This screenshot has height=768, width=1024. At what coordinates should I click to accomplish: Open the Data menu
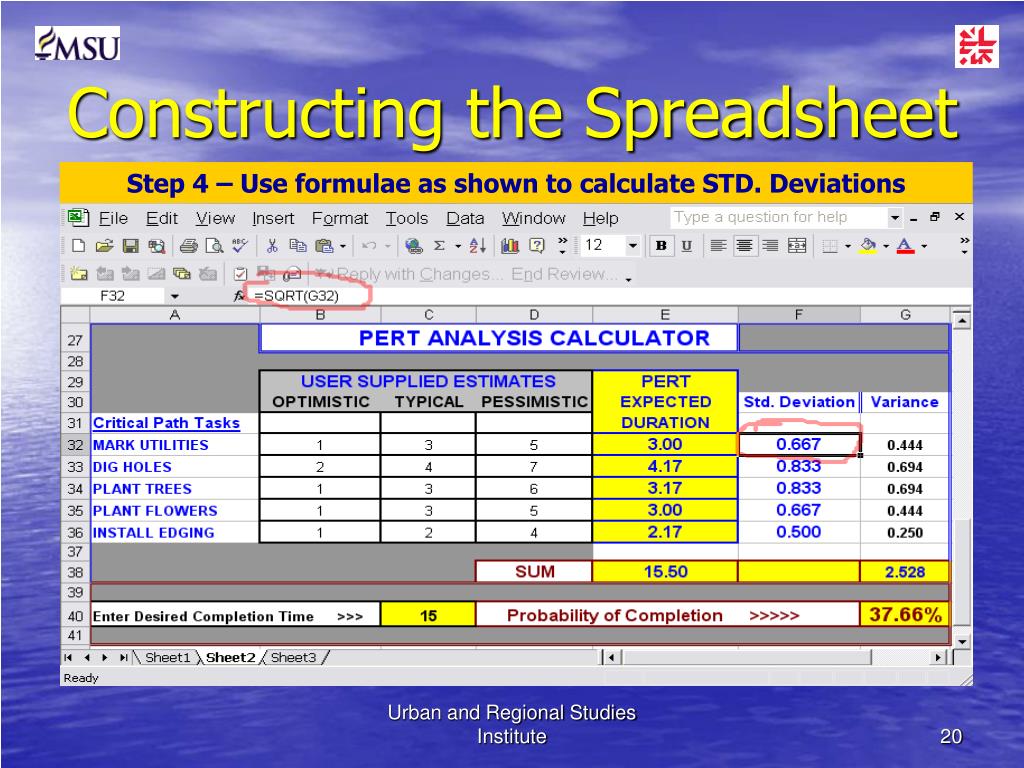pos(465,218)
